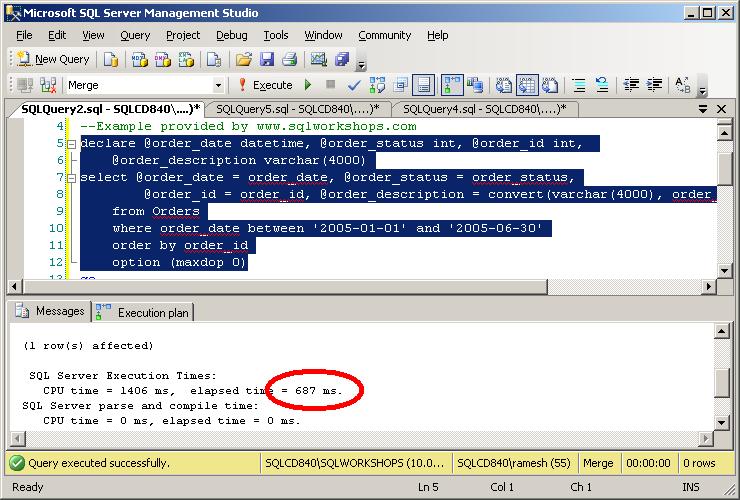This screenshot has height=500, width=740.
Task: Open the Tools menu
Action: [x=276, y=35]
